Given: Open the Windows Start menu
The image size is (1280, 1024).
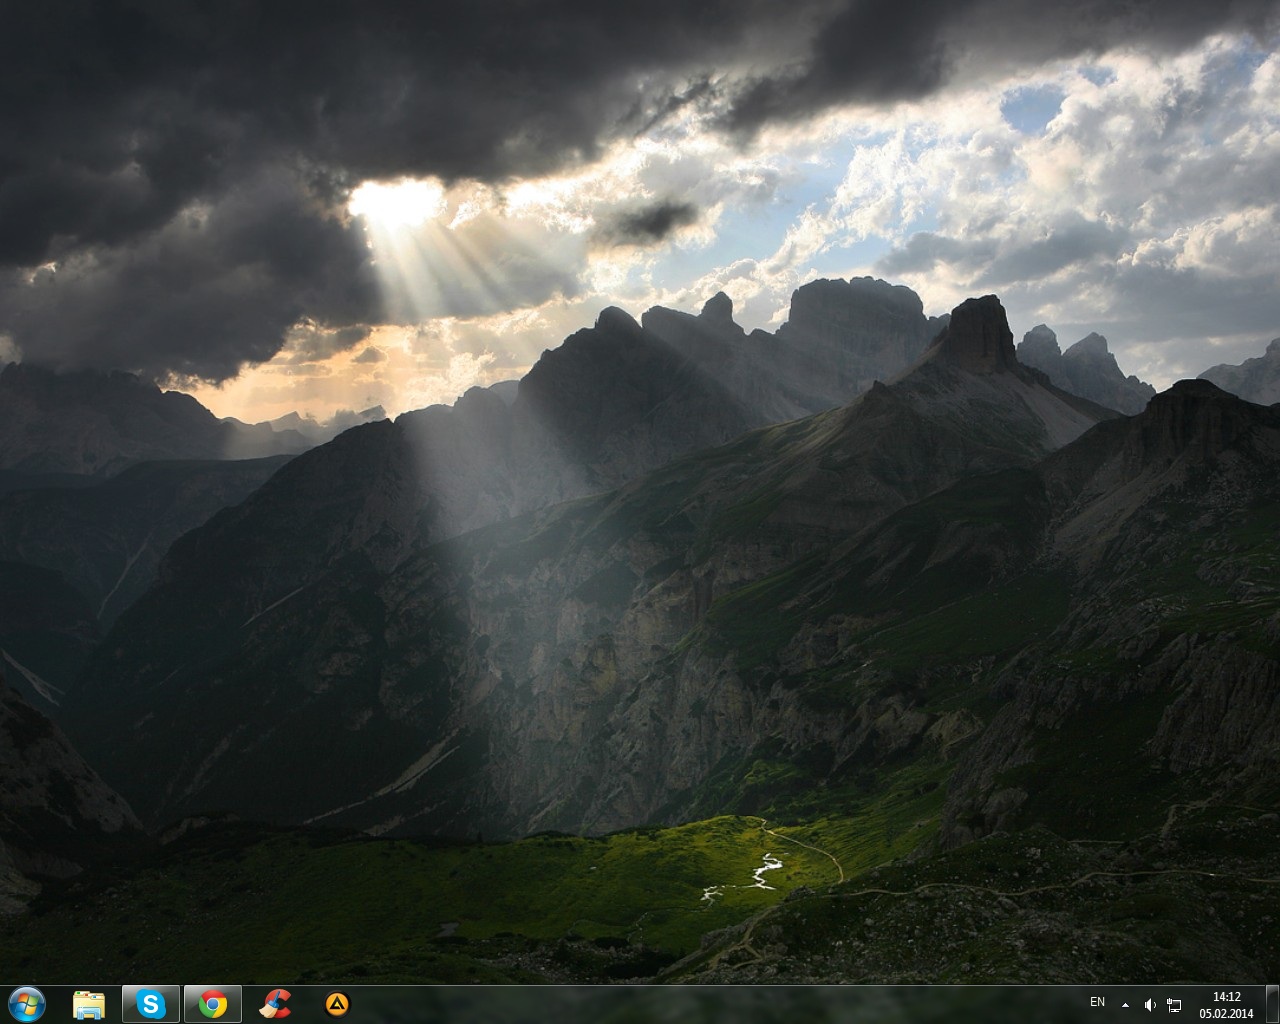Looking at the screenshot, I should tap(26, 1003).
